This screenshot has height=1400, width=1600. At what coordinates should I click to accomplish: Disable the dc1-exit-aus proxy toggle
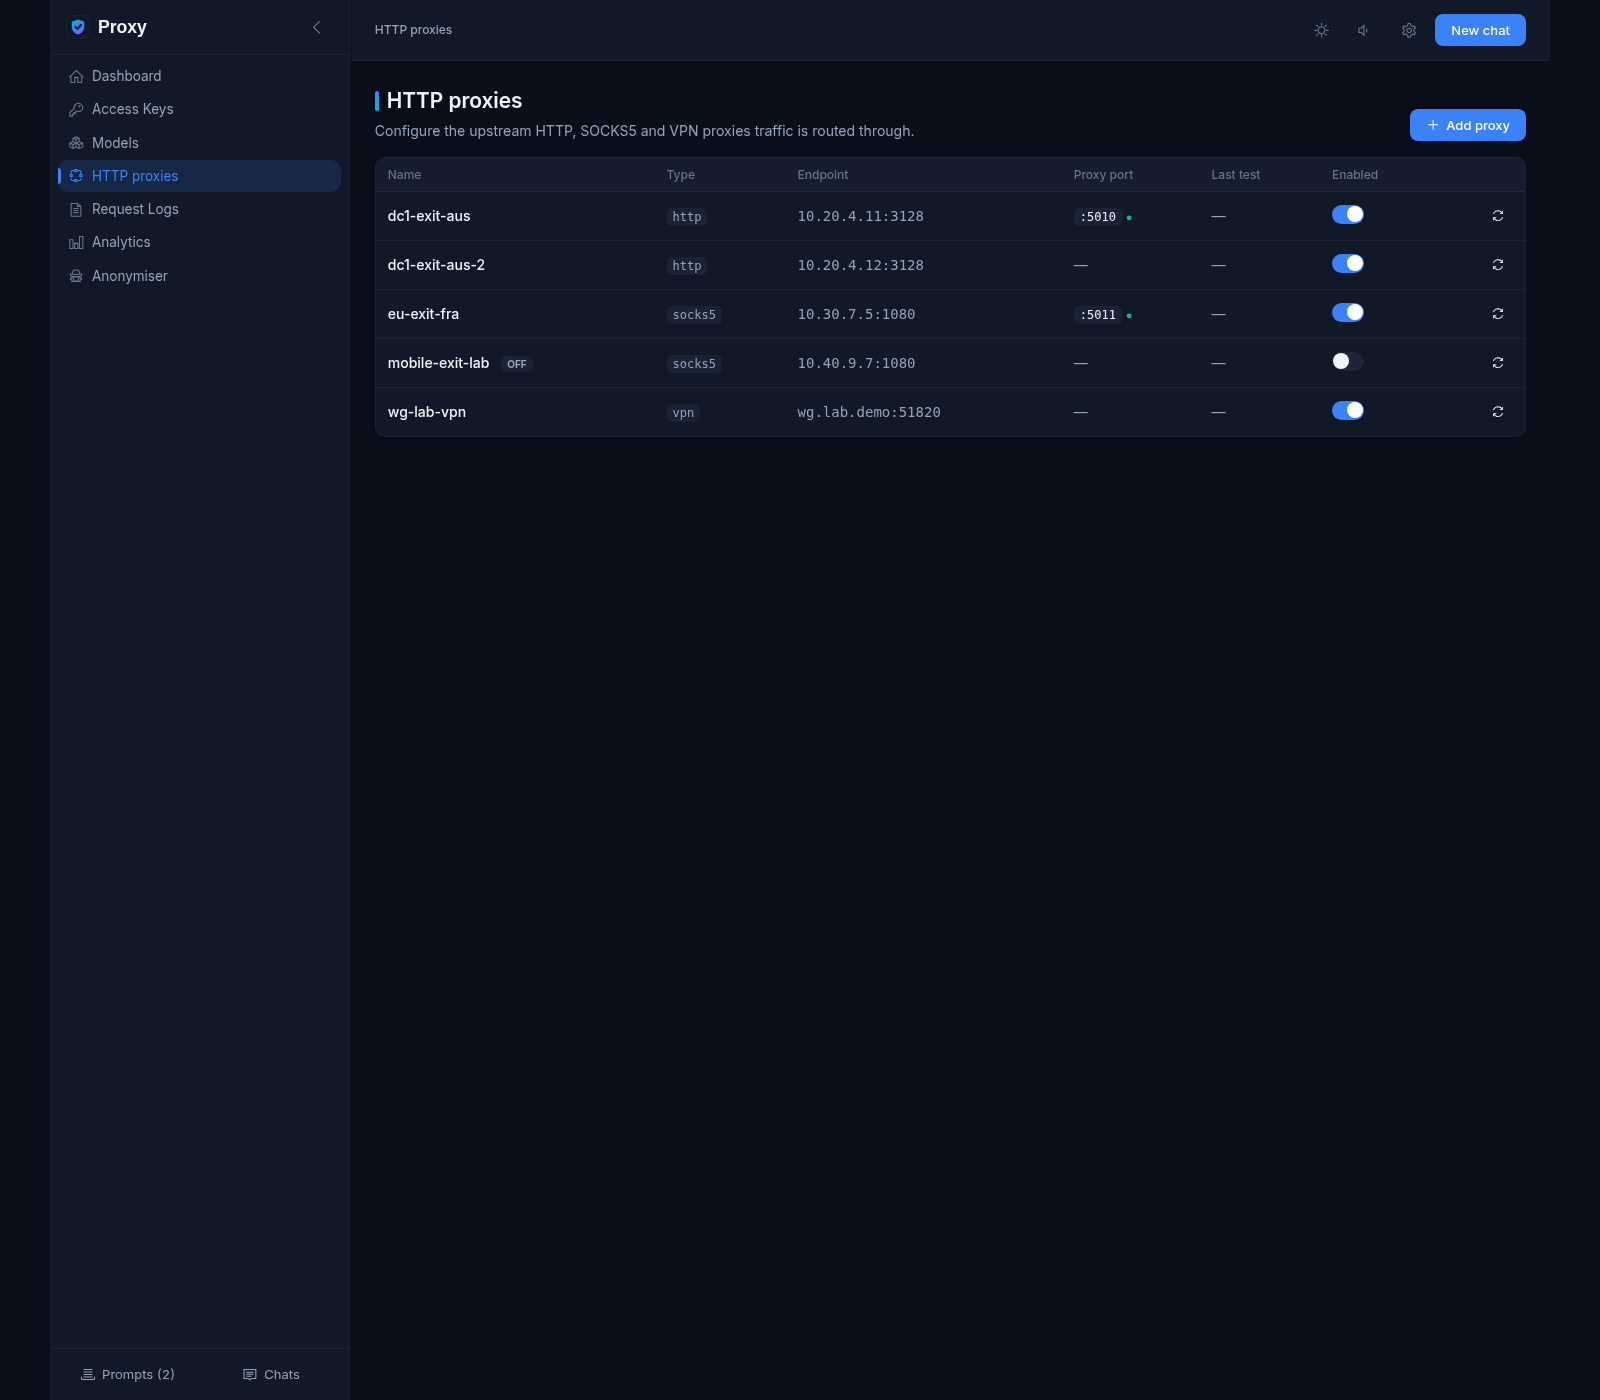tap(1347, 214)
